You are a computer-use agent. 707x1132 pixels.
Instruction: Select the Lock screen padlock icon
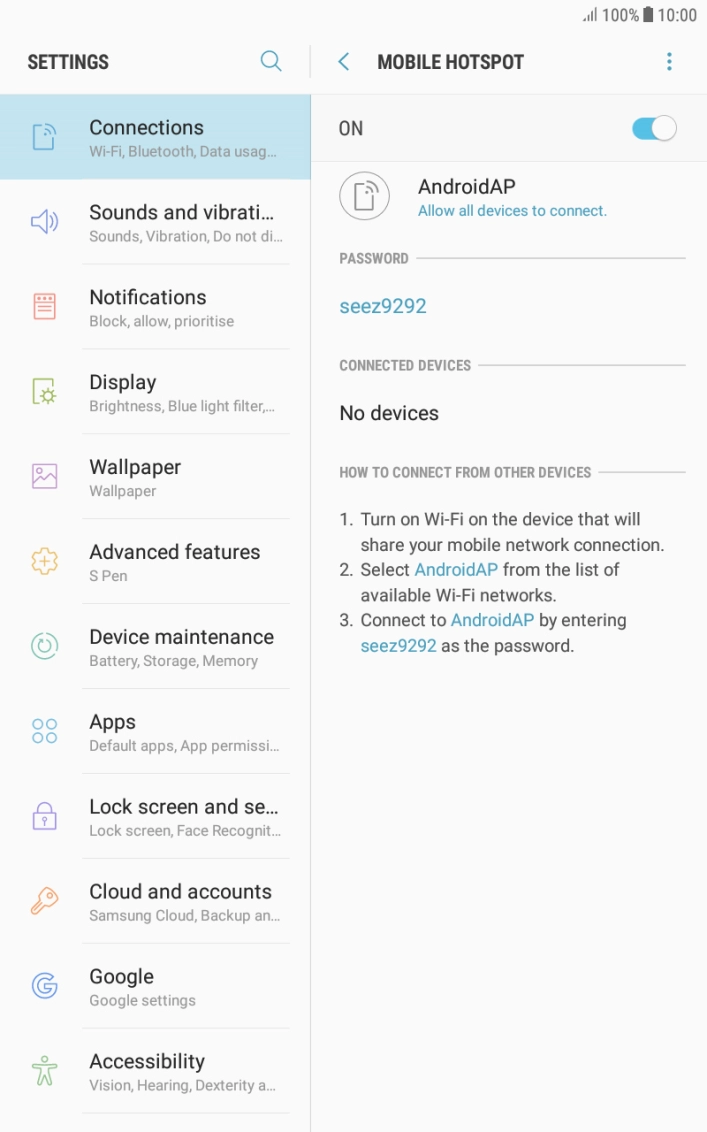(43, 816)
